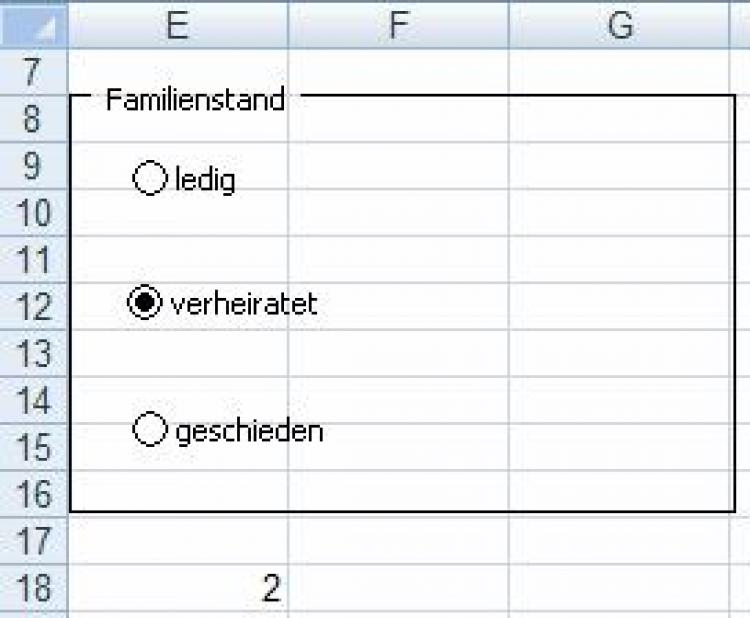Select the 'ledig' radio button
Image resolution: width=750 pixels, height=618 pixels.
(149, 179)
